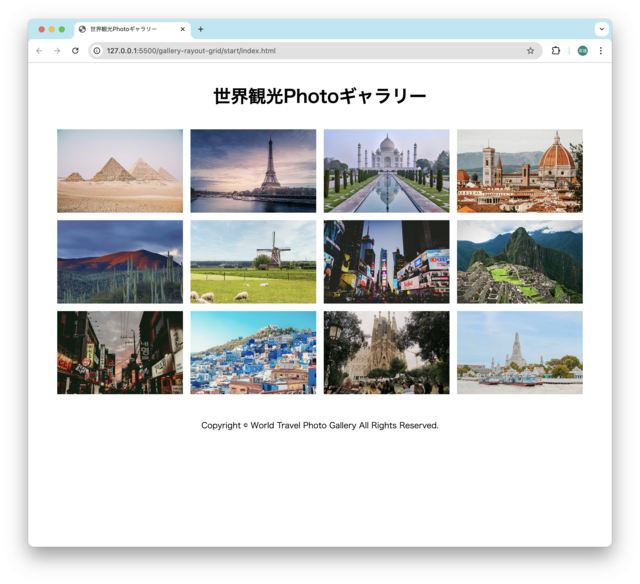Click the 世界観光Photoギャラリー page heading

(x=320, y=96)
